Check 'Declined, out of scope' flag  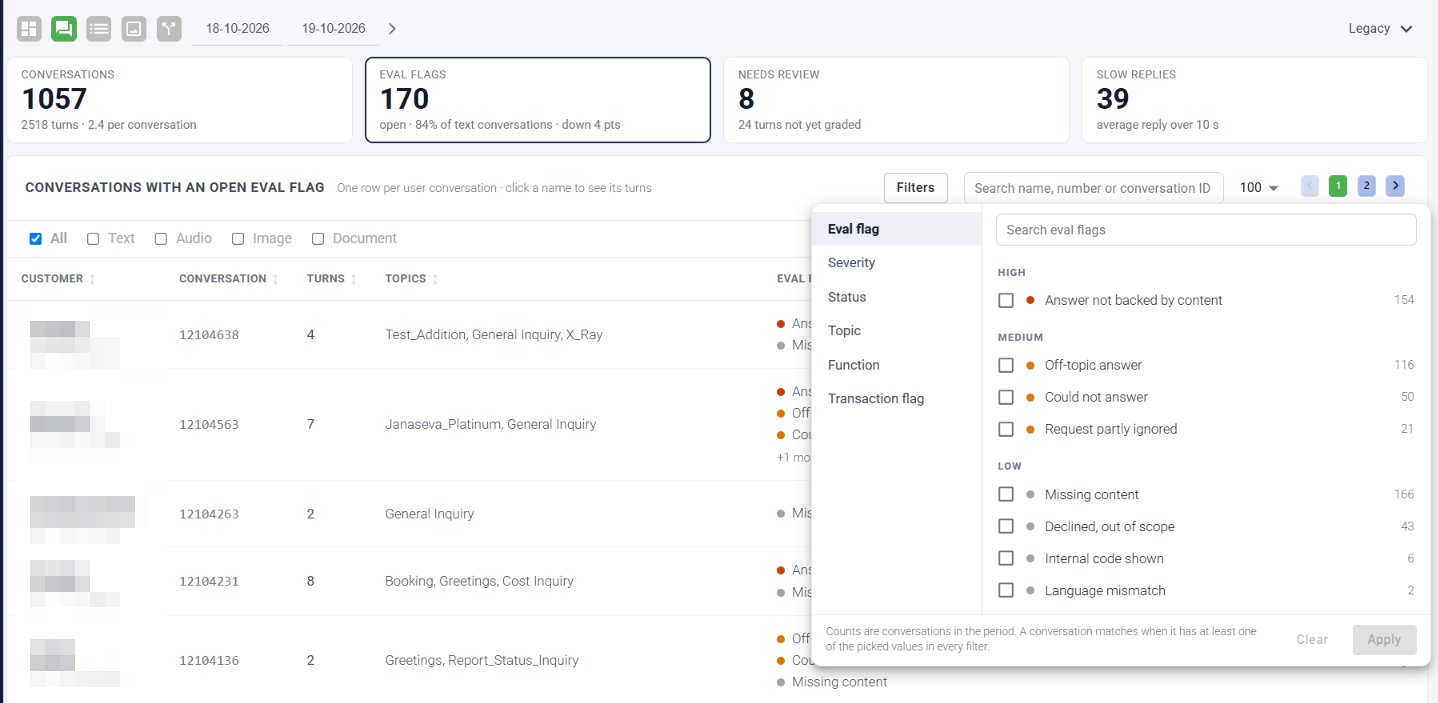[1006, 526]
